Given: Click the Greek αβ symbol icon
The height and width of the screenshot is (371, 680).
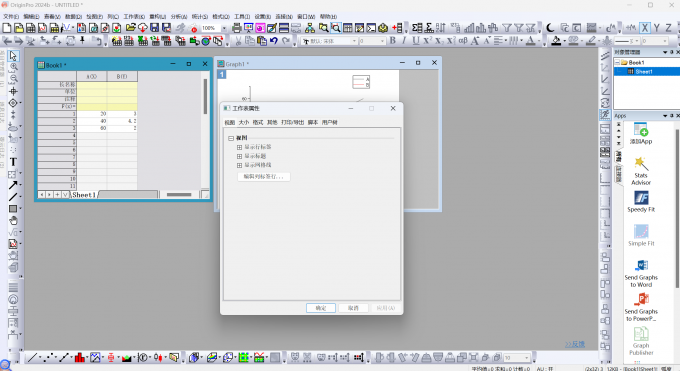Looking at the screenshot, I should tap(463, 41).
